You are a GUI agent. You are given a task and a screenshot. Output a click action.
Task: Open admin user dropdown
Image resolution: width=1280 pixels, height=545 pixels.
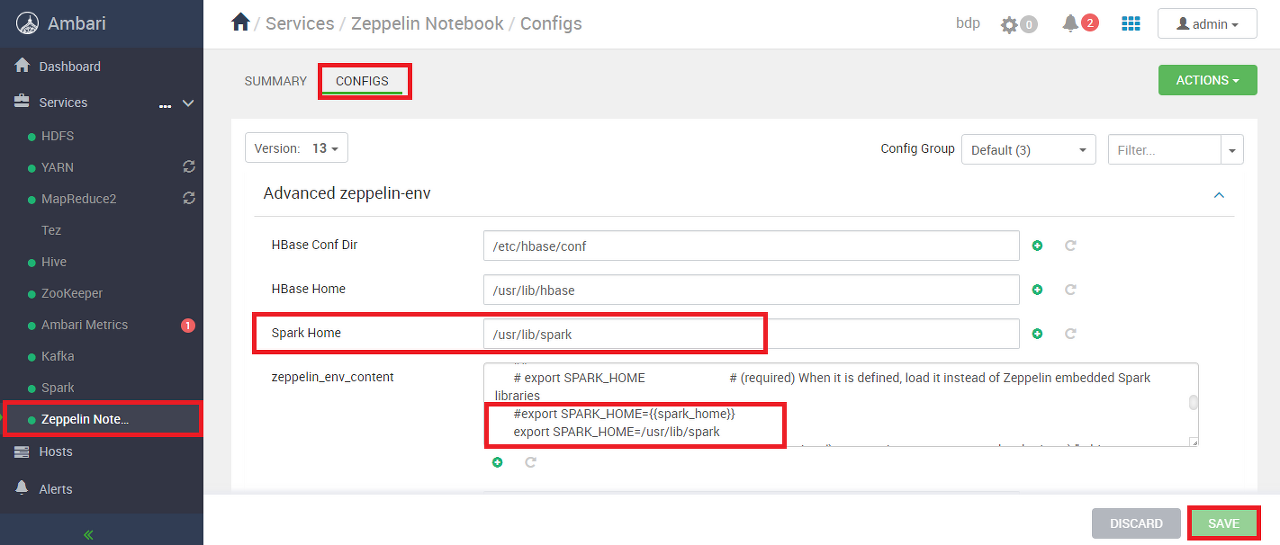click(1207, 24)
